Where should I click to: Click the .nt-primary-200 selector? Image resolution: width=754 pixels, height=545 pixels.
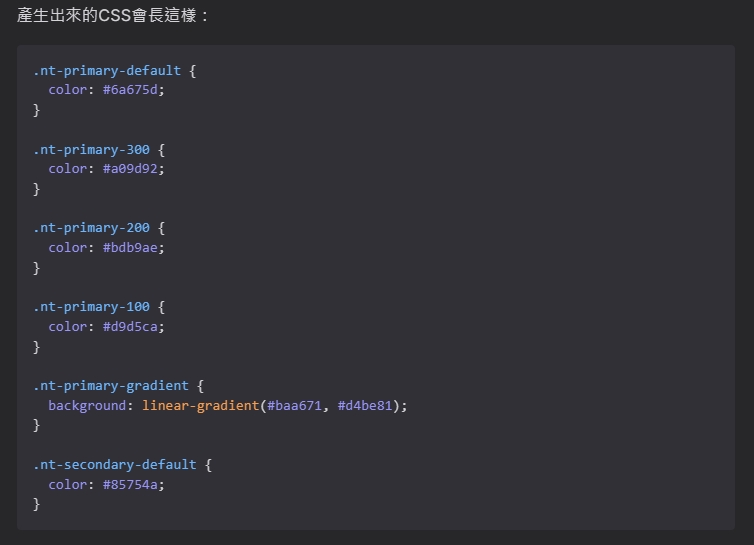coord(91,228)
